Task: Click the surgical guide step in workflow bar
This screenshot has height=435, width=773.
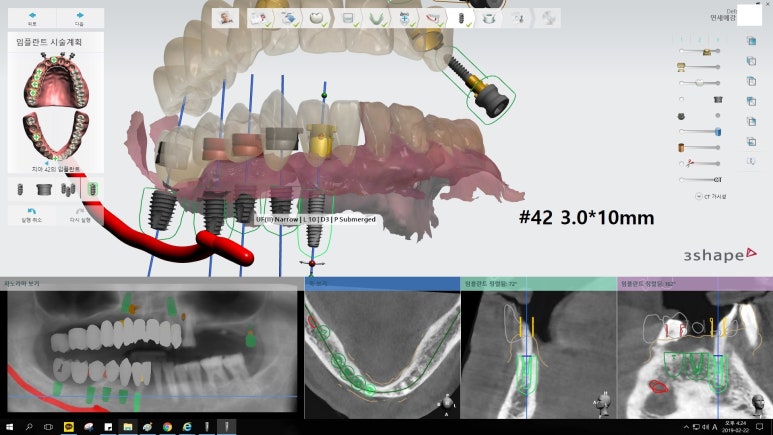Action: (x=491, y=17)
